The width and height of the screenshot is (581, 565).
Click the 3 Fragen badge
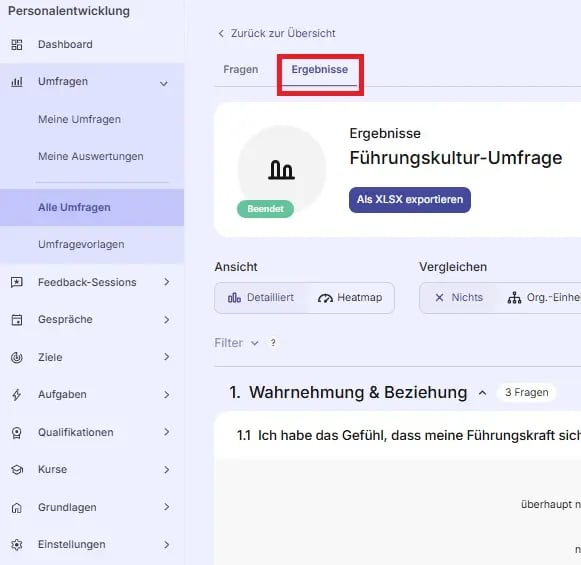tap(527, 393)
